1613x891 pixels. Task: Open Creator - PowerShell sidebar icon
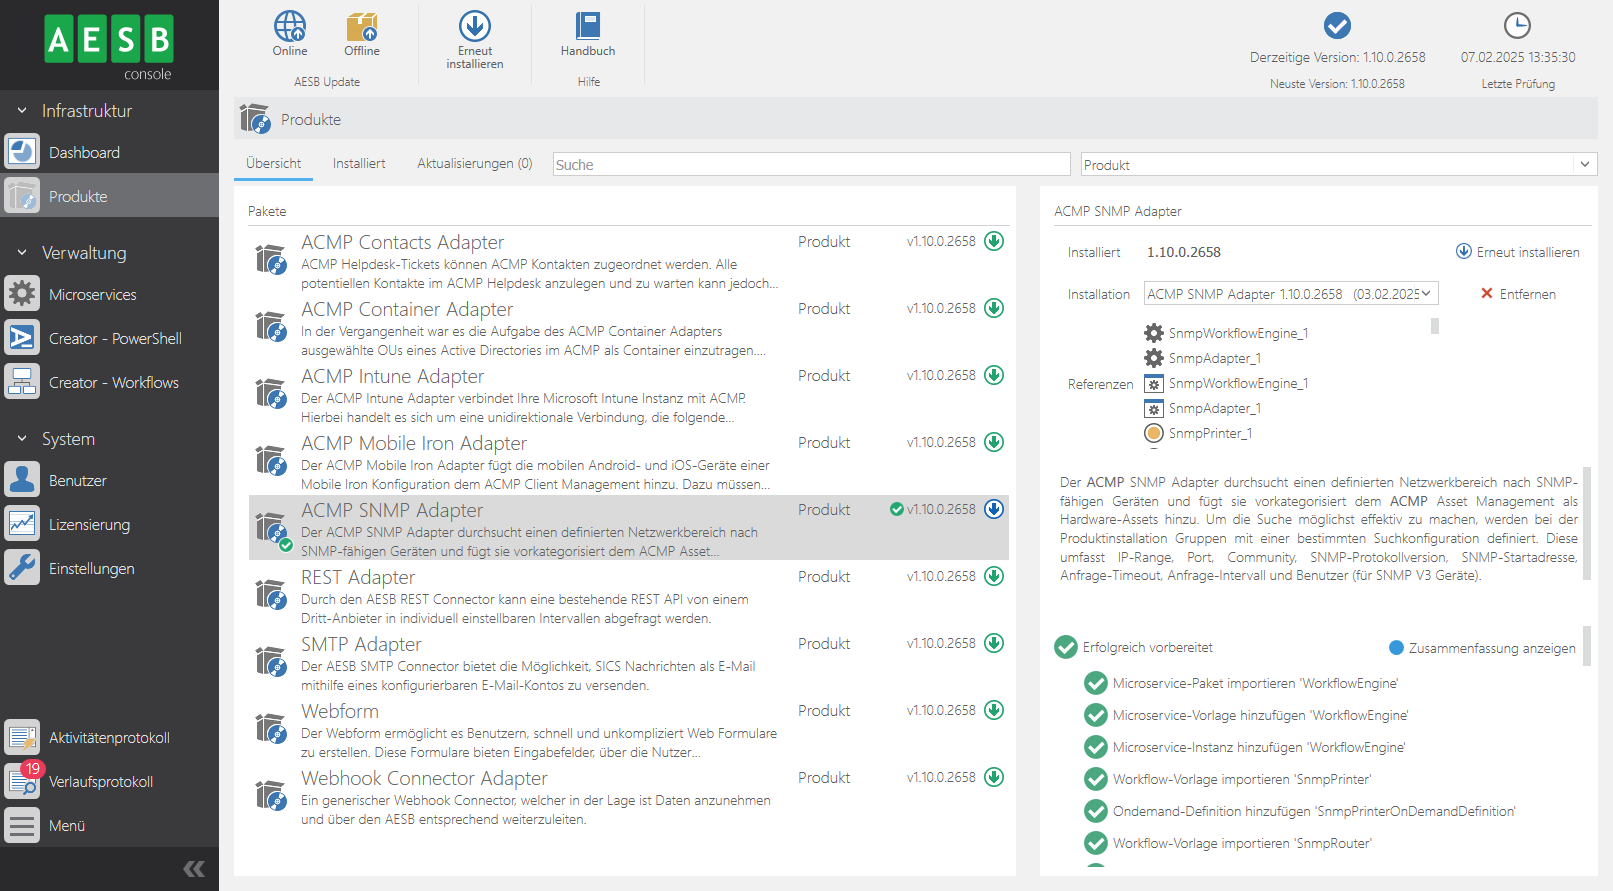[22, 338]
